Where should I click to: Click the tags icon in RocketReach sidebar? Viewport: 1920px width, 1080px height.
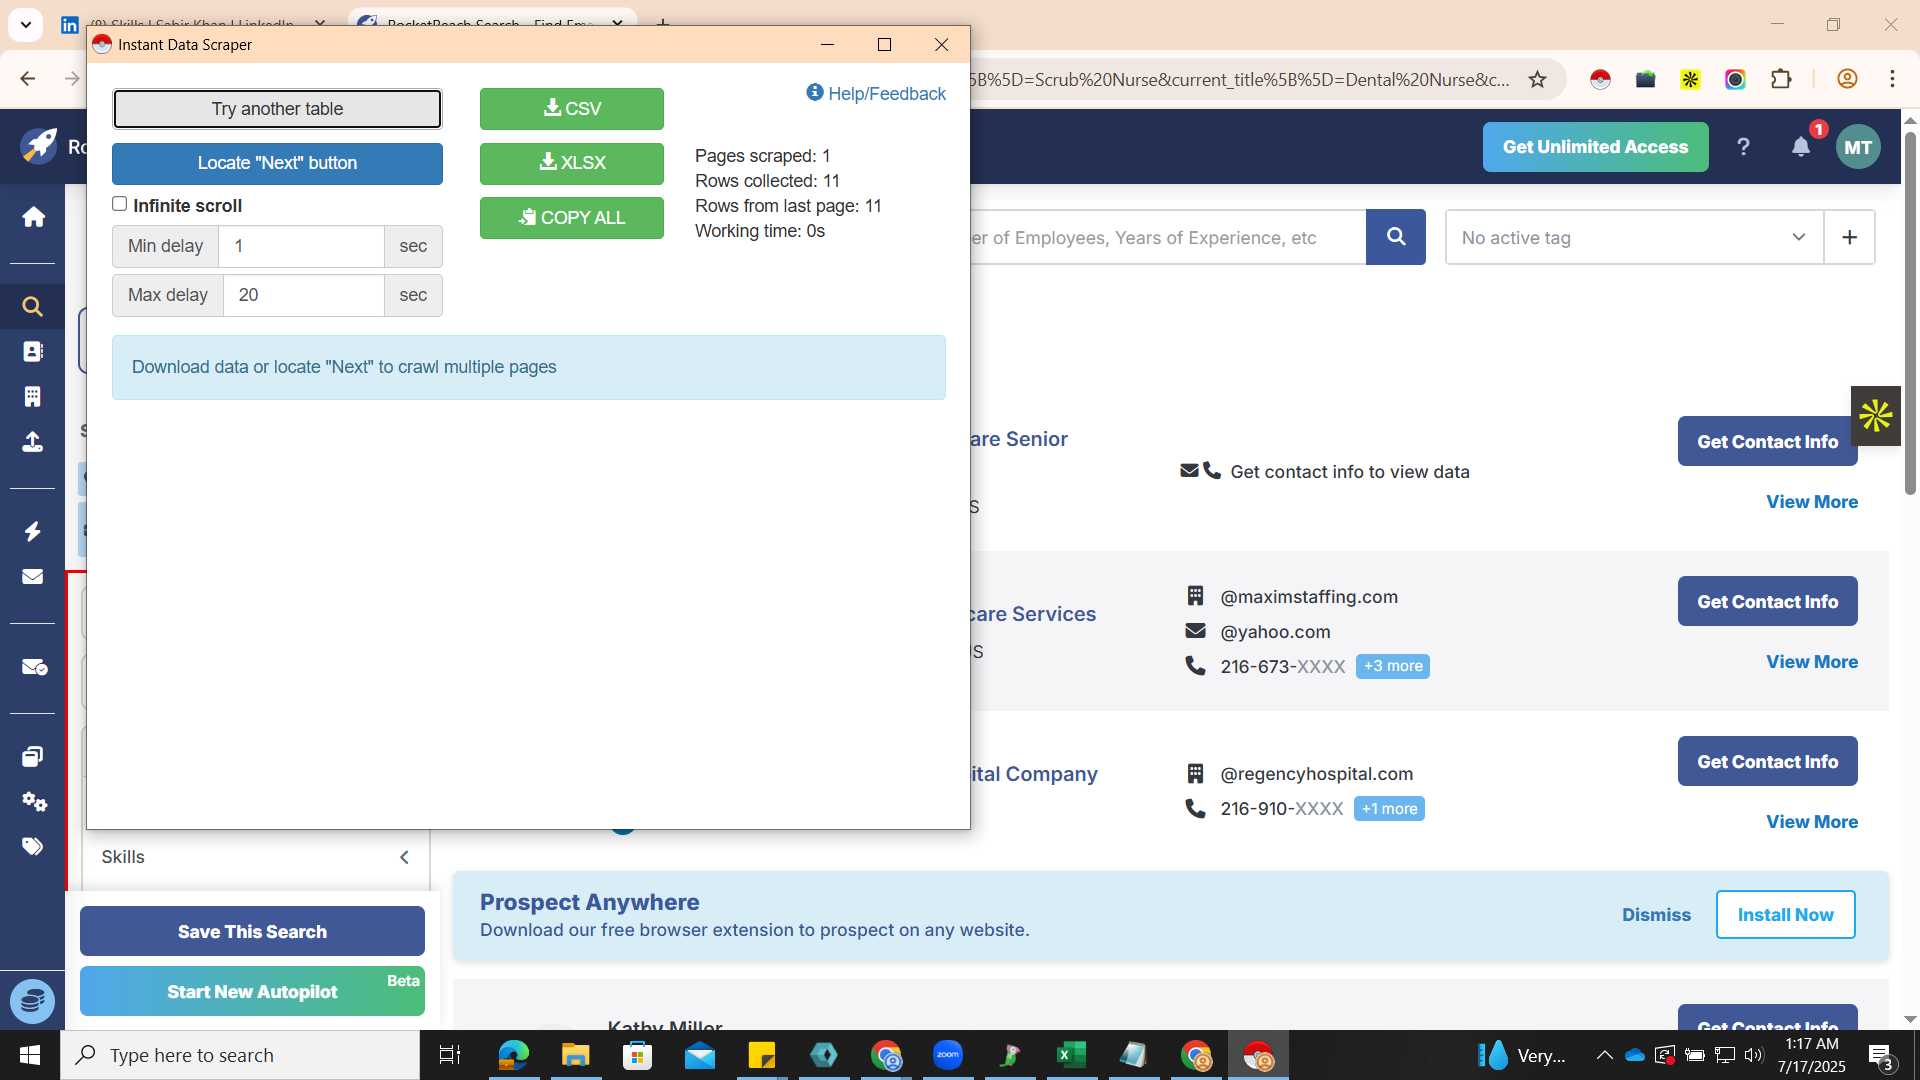(x=33, y=846)
